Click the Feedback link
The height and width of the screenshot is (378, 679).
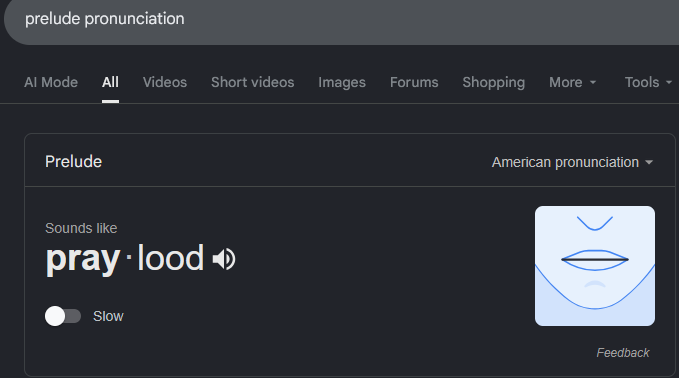623,353
